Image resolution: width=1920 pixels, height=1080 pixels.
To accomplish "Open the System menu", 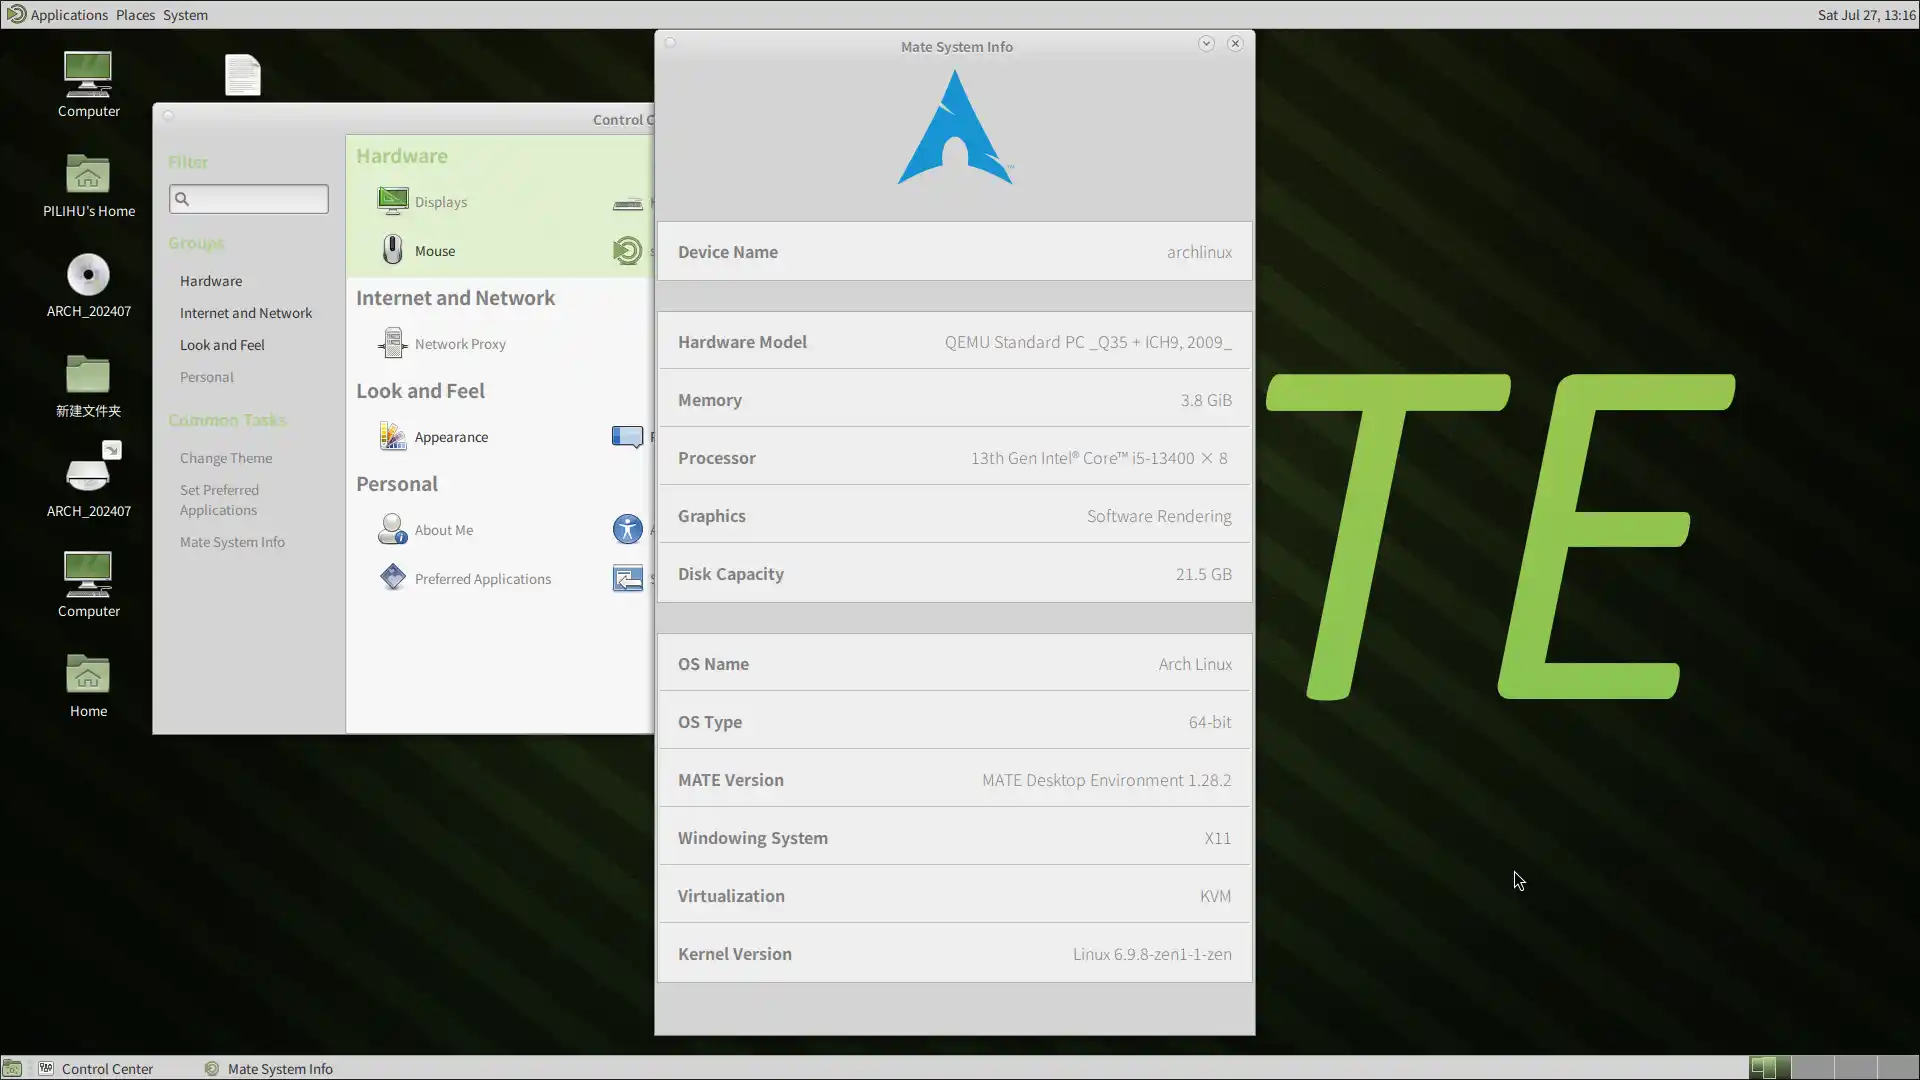I will 185,15.
